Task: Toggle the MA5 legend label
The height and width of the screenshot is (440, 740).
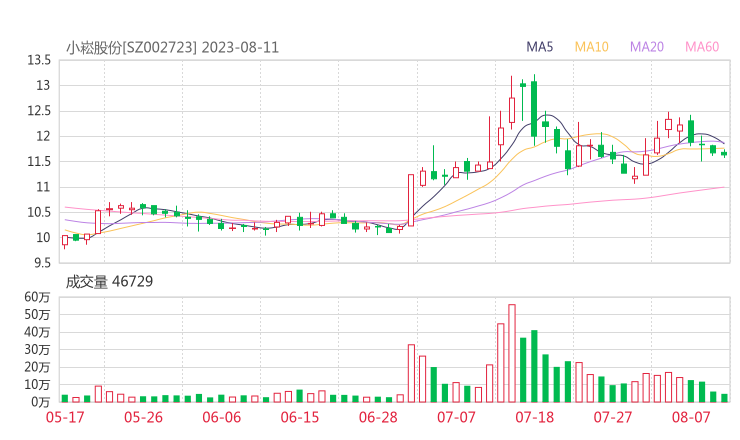Action: point(540,47)
